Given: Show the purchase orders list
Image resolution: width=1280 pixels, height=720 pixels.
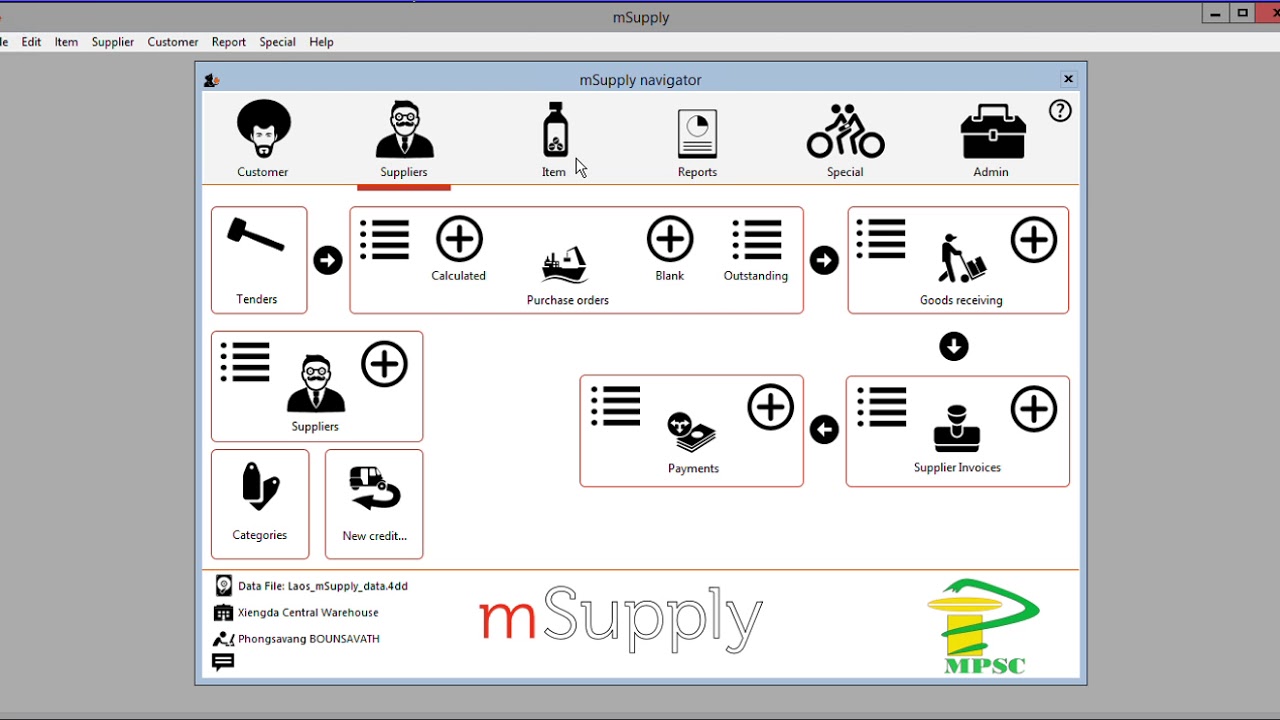Looking at the screenshot, I should (385, 240).
